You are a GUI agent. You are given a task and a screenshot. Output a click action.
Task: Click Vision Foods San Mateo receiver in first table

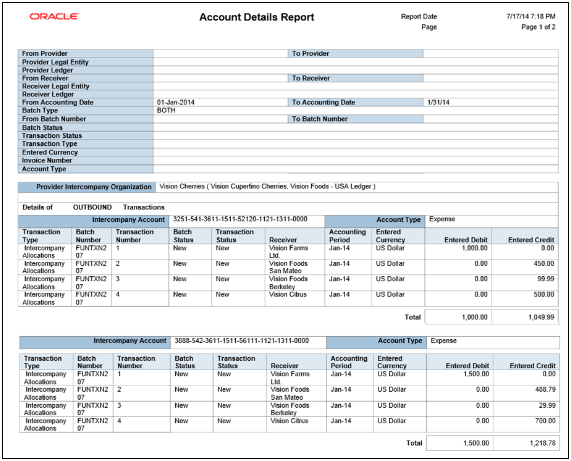[288, 267]
